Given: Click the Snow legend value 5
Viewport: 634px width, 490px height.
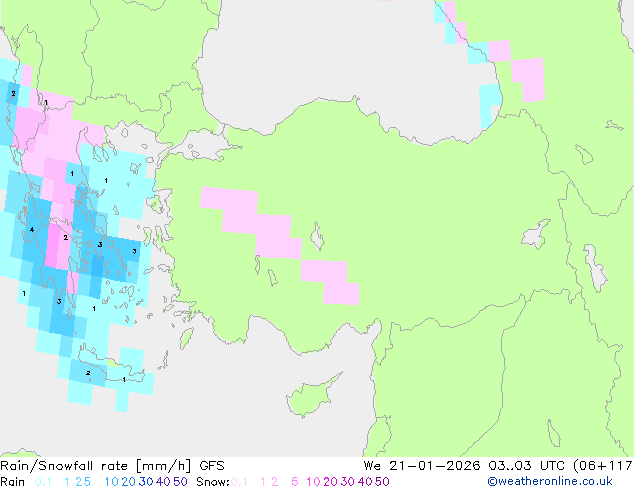Looking at the screenshot, I should pos(295,482).
